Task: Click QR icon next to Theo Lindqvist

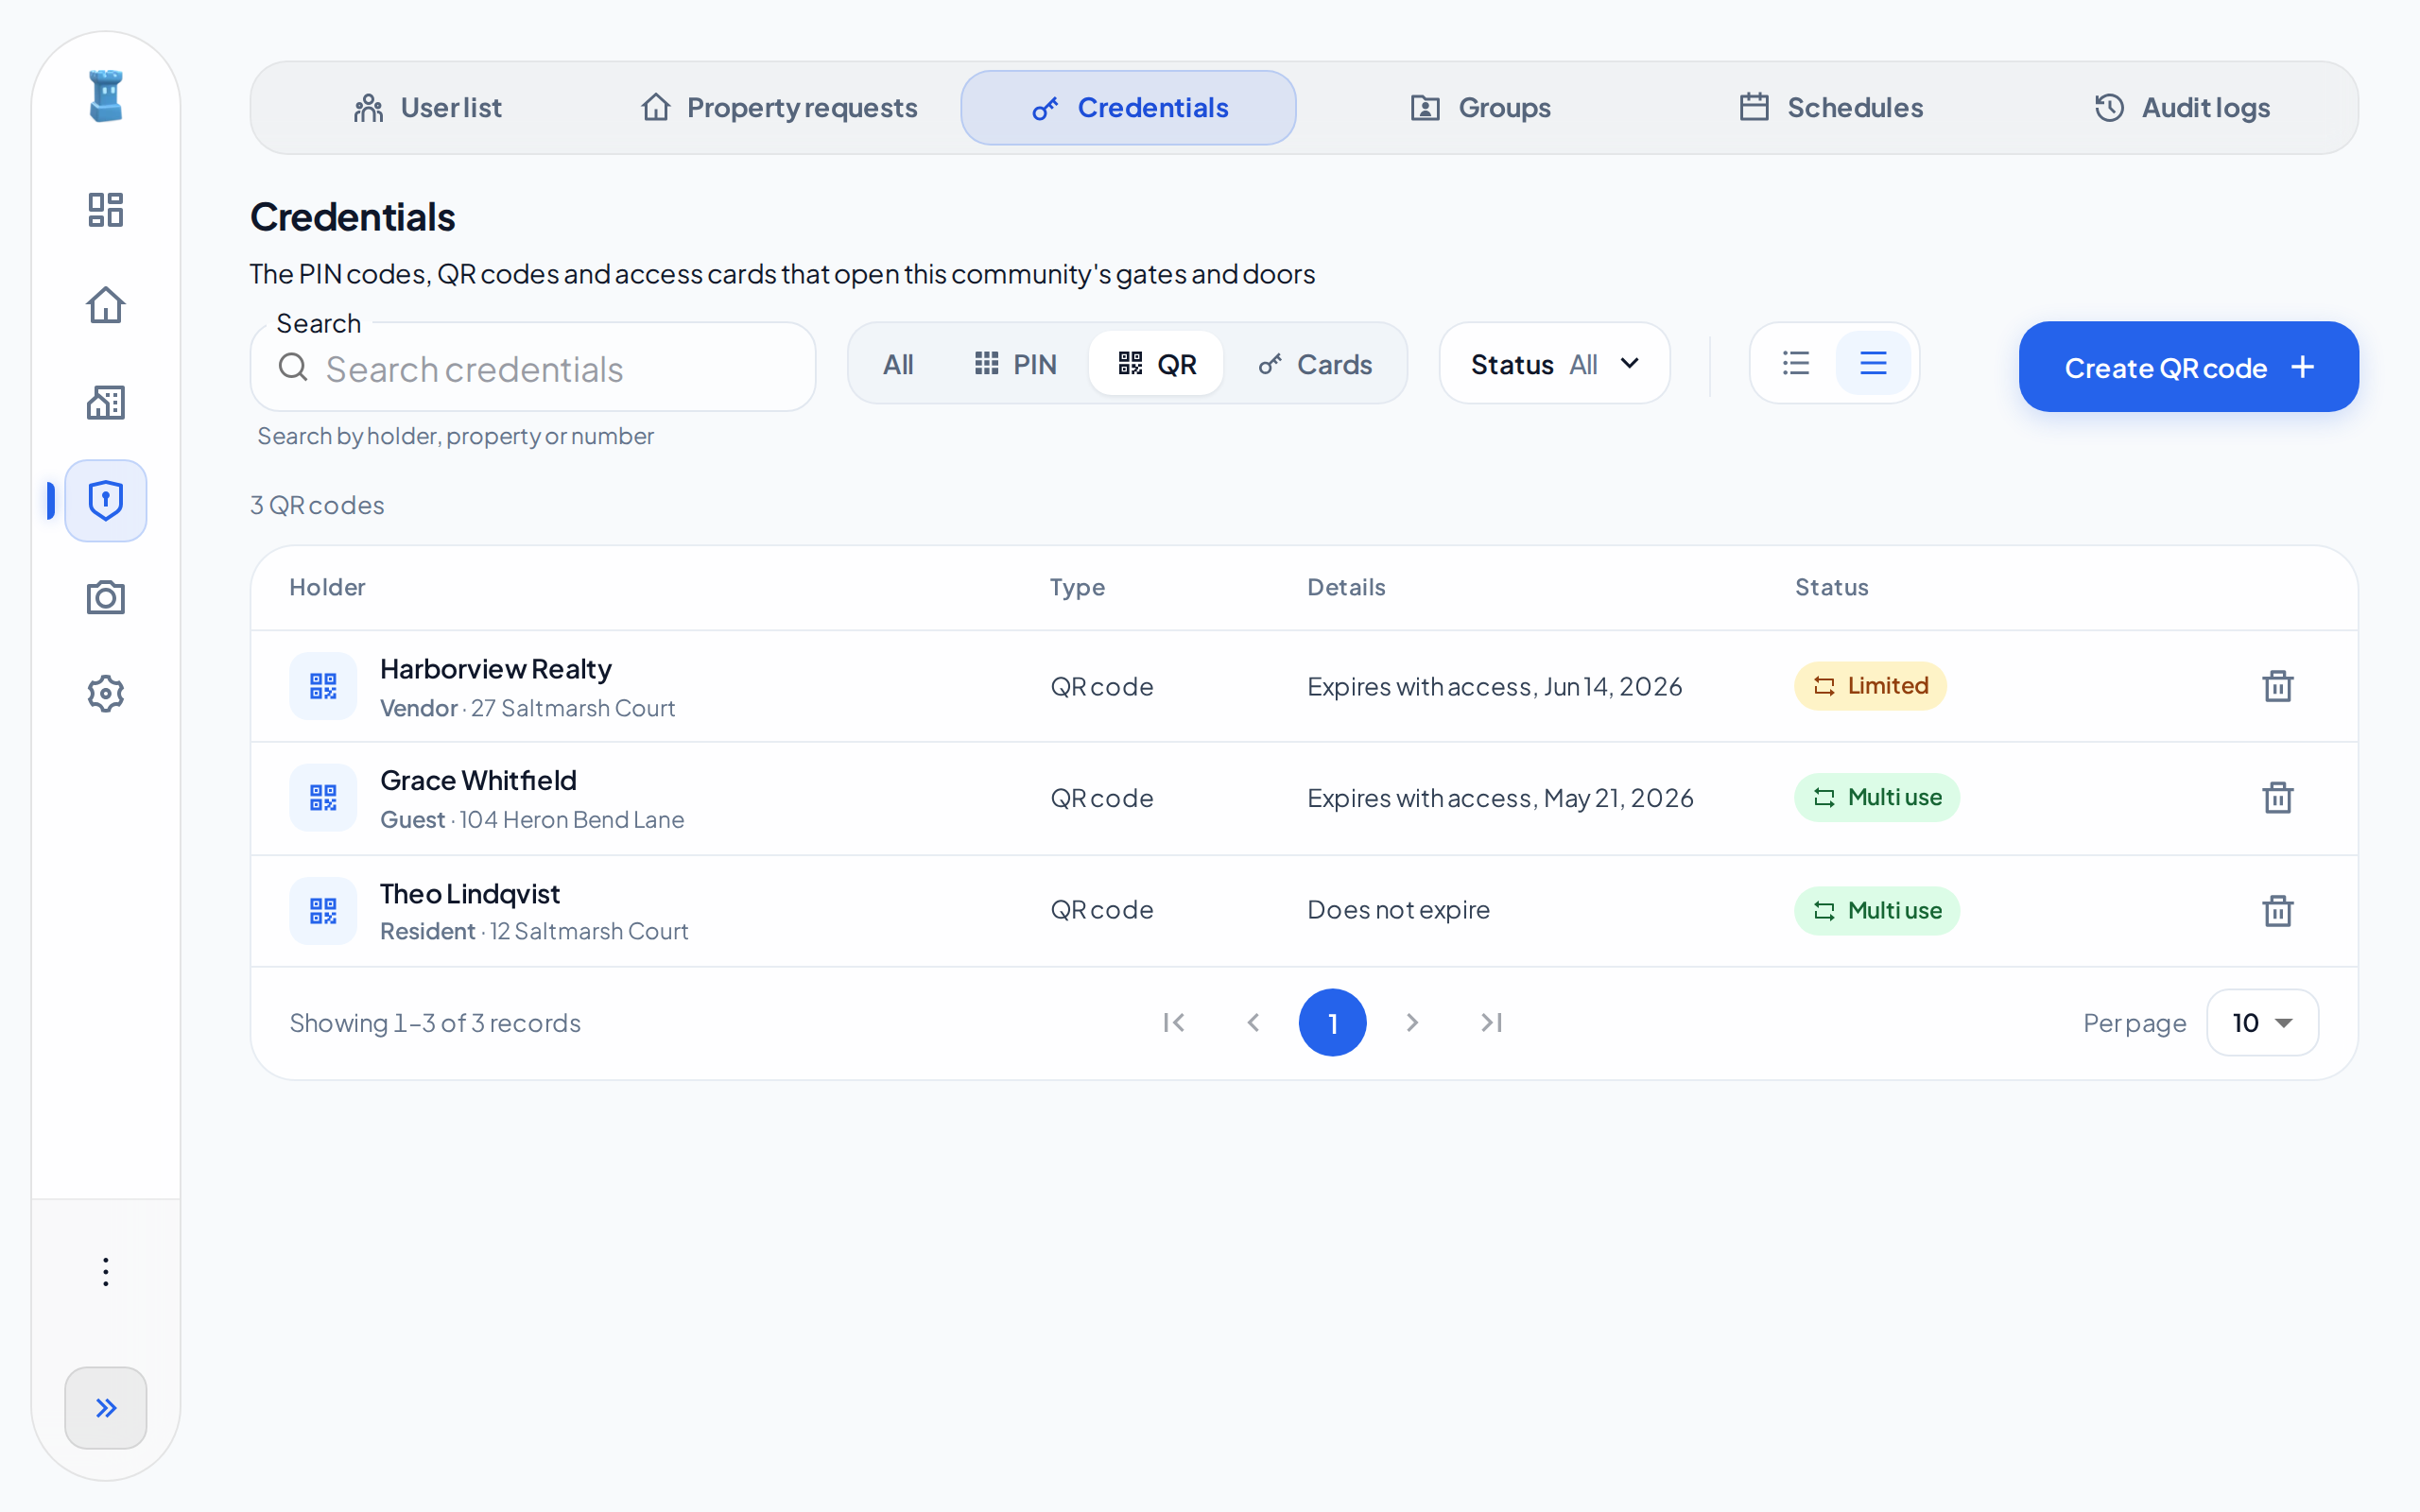Action: click(323, 910)
